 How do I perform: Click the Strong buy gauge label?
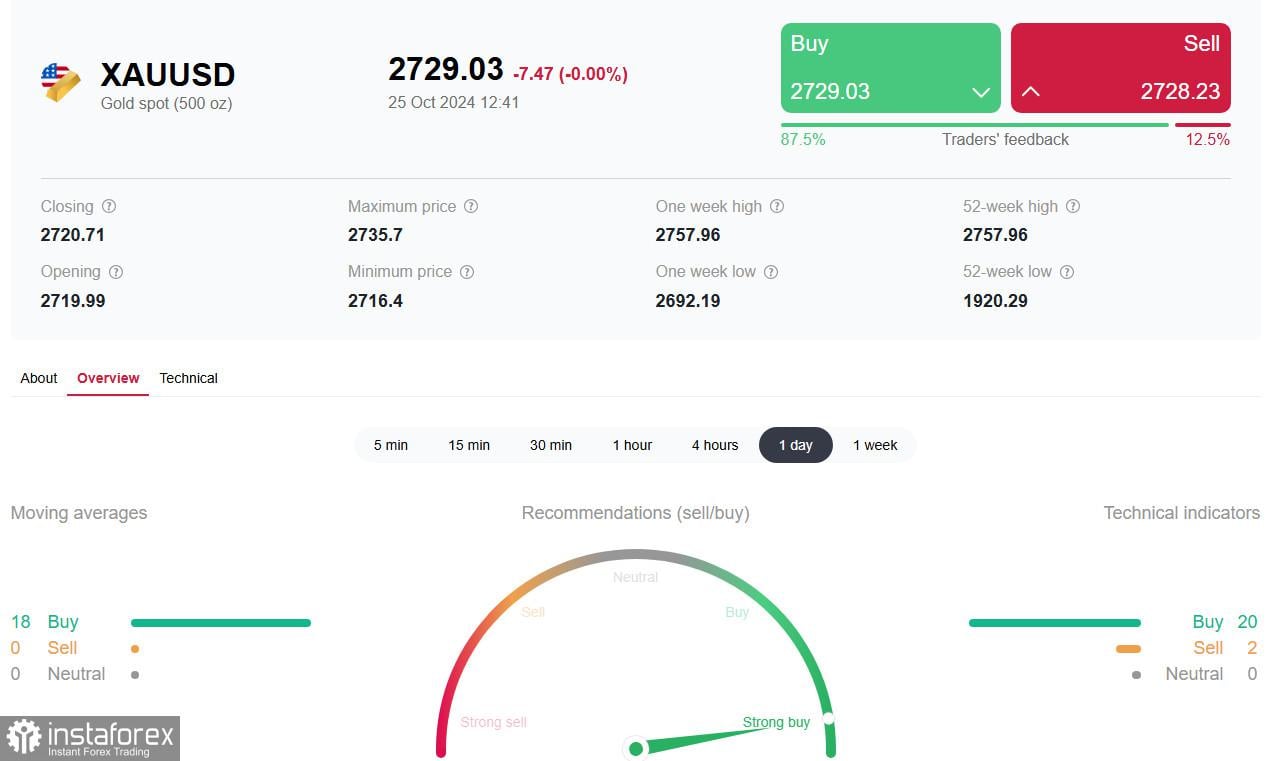click(x=776, y=722)
